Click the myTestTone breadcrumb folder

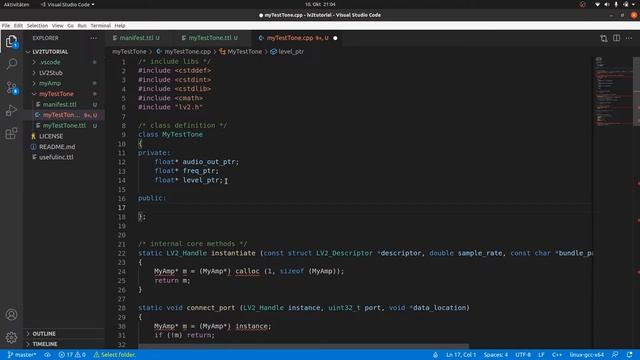click(x=129, y=52)
